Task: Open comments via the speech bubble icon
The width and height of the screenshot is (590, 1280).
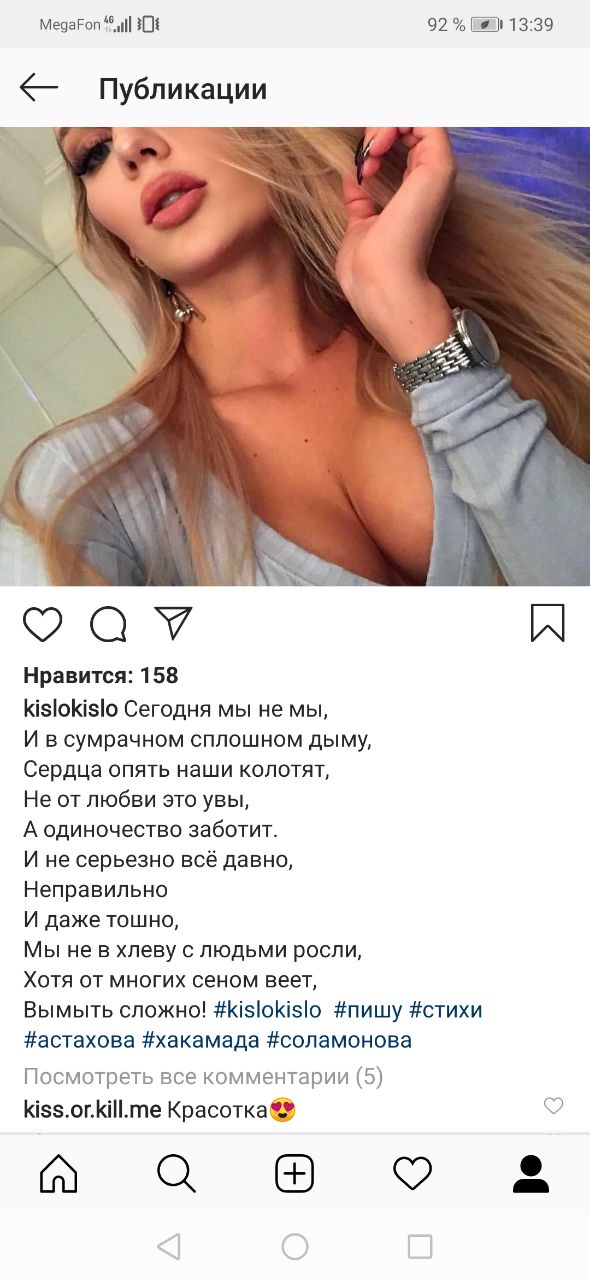Action: point(108,624)
